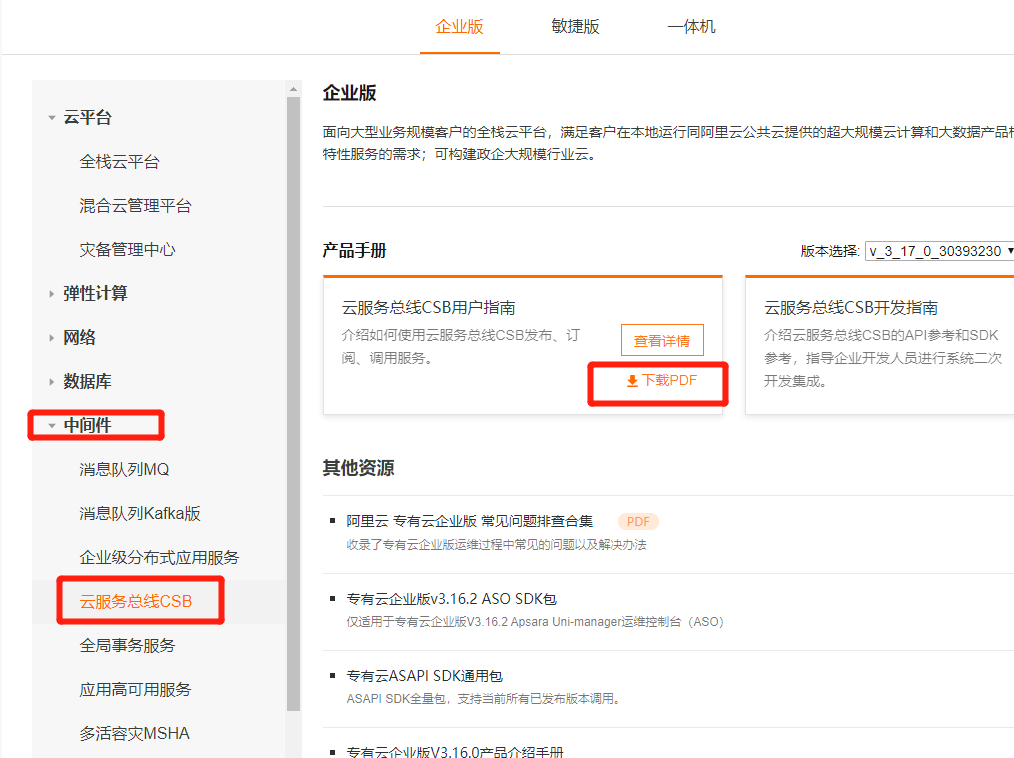Viewport: 1014px width, 758px height.
Task: Click the 其他资源 heading
Action: click(358, 468)
